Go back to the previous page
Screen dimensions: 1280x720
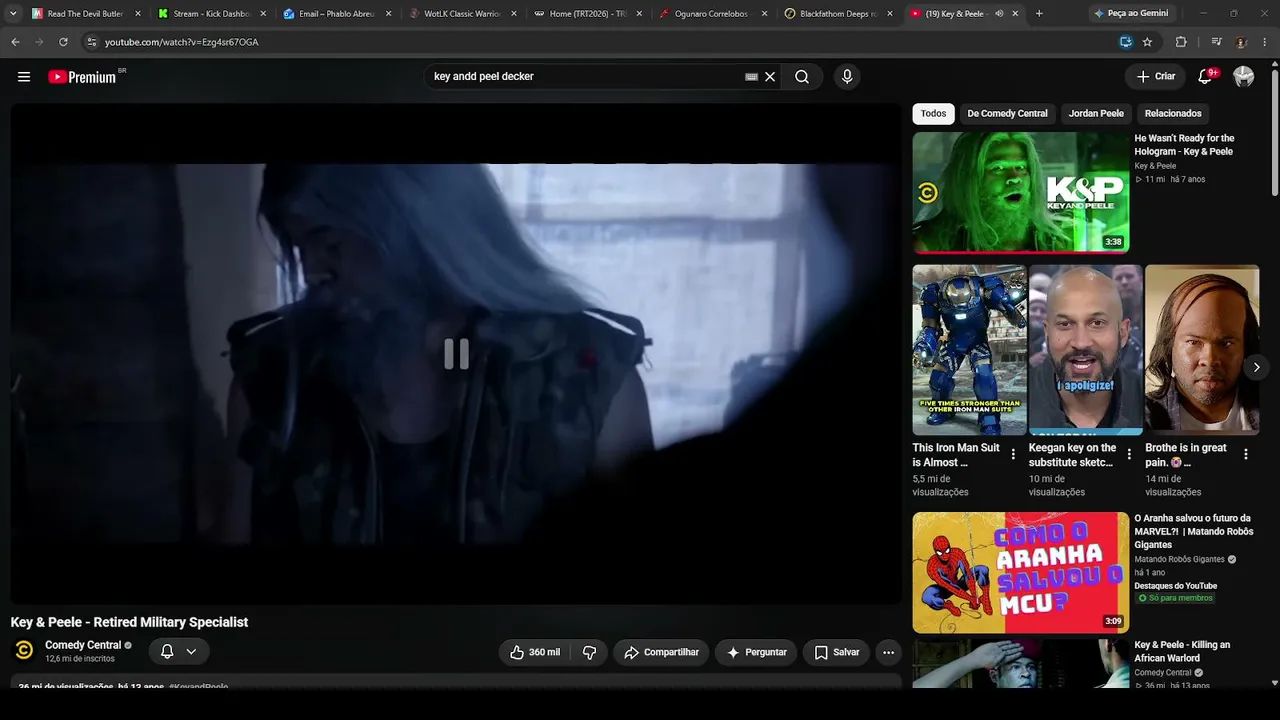15,42
